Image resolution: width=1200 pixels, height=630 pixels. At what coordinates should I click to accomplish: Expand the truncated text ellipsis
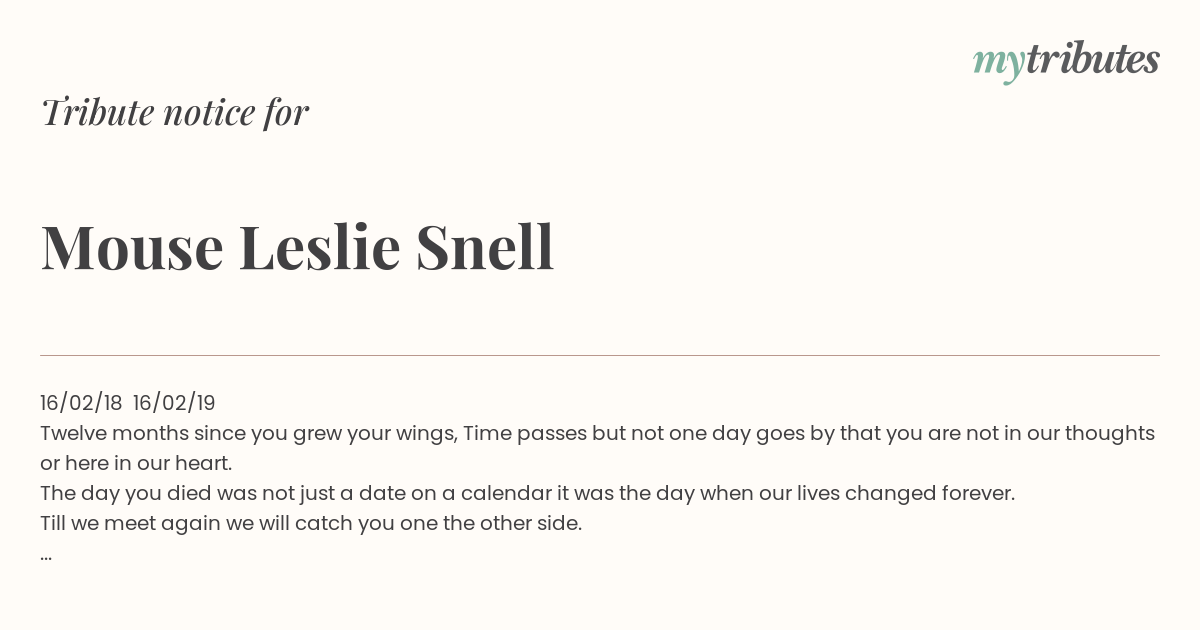tap(46, 556)
